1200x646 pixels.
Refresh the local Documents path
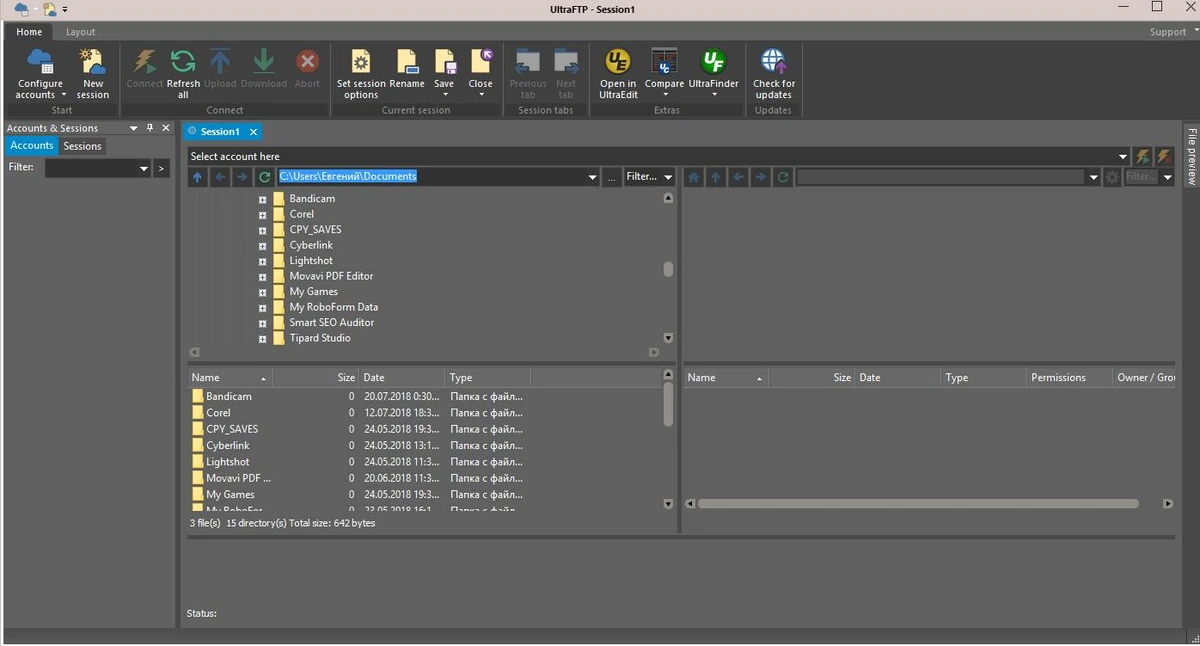(264, 177)
